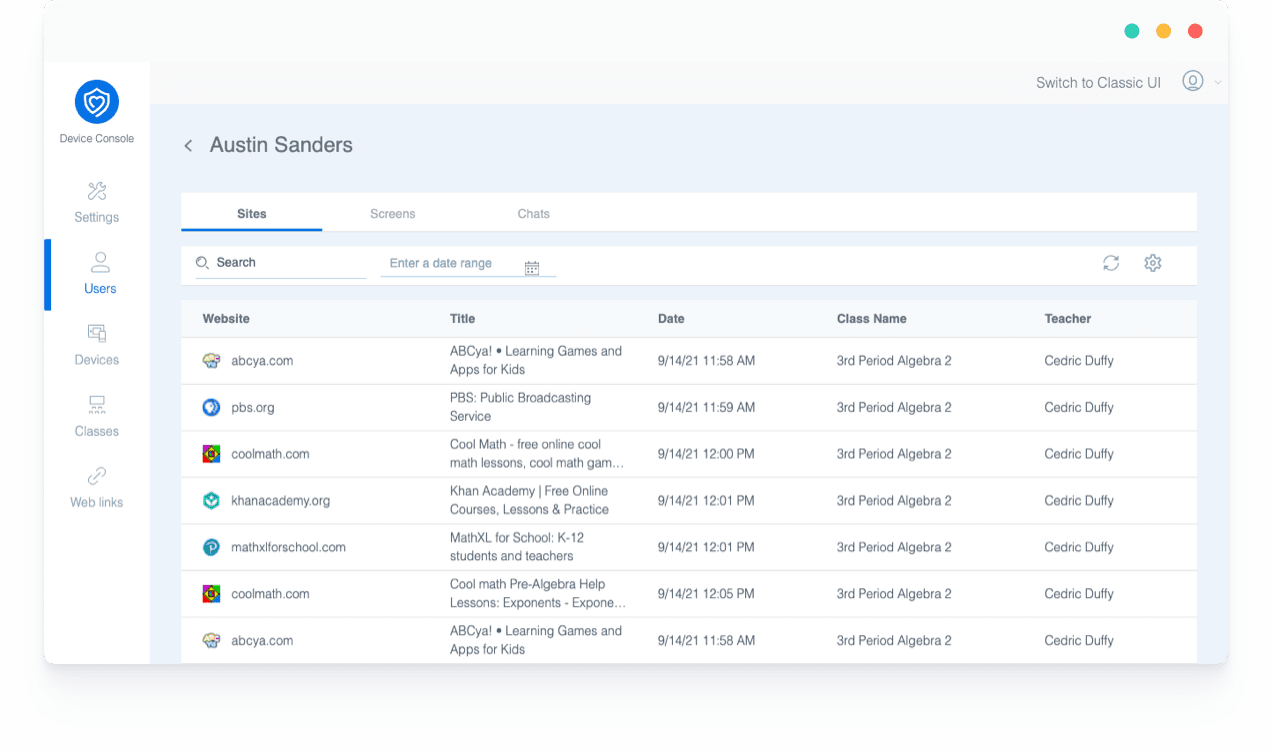Switch to the Screens tab
This screenshot has height=752, width=1272.
(x=393, y=214)
